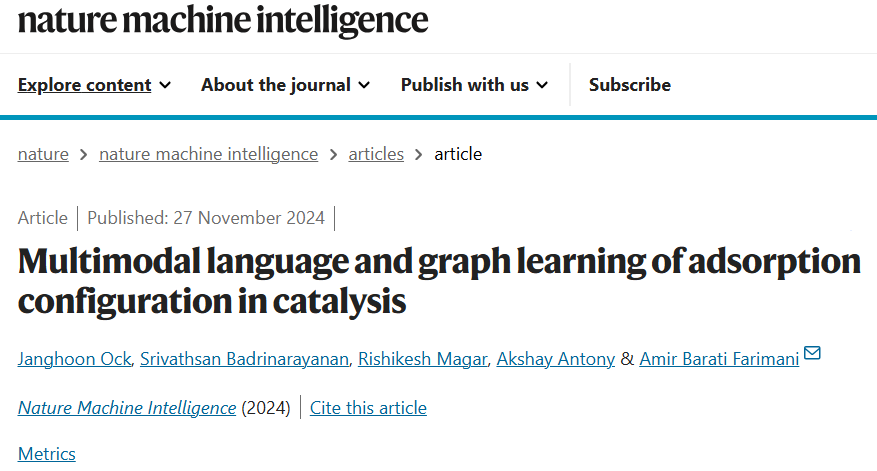Click the chevron arrow beside Publish with us
877x471 pixels.
[x=542, y=86]
